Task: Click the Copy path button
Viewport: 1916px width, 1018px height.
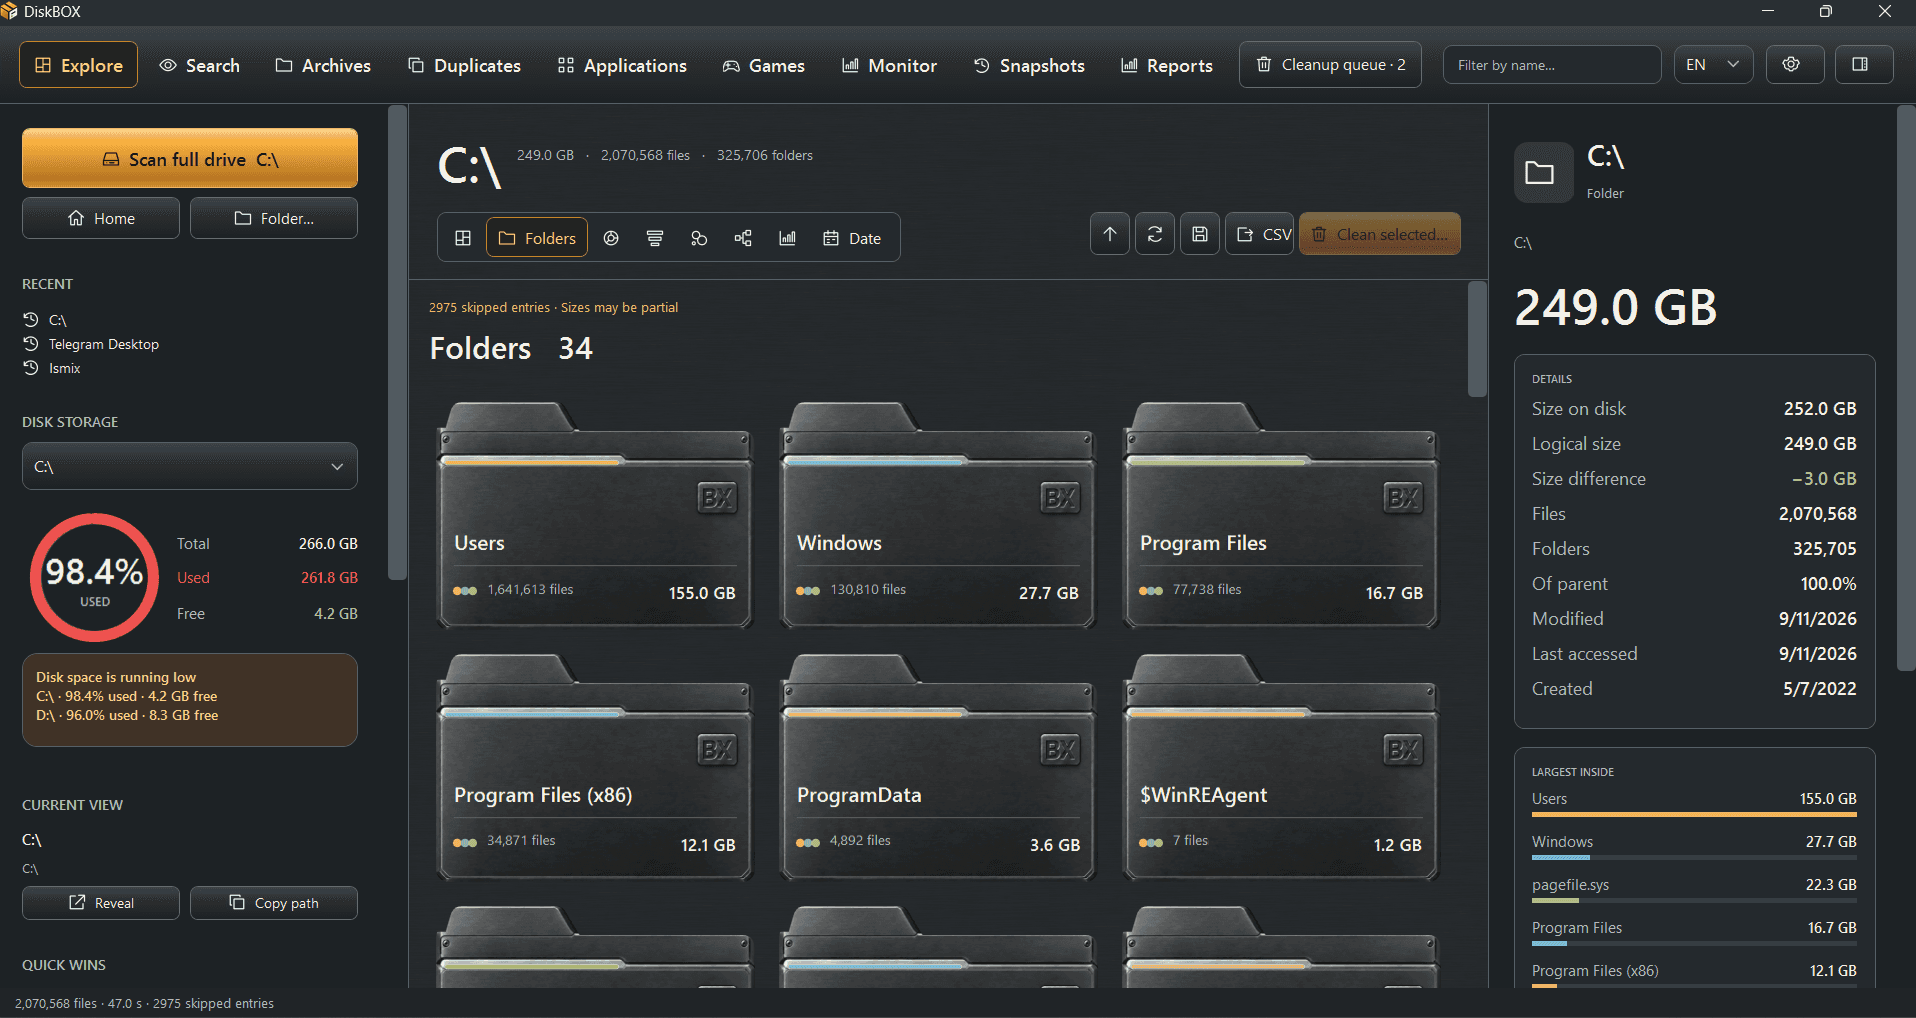Action: (274, 903)
